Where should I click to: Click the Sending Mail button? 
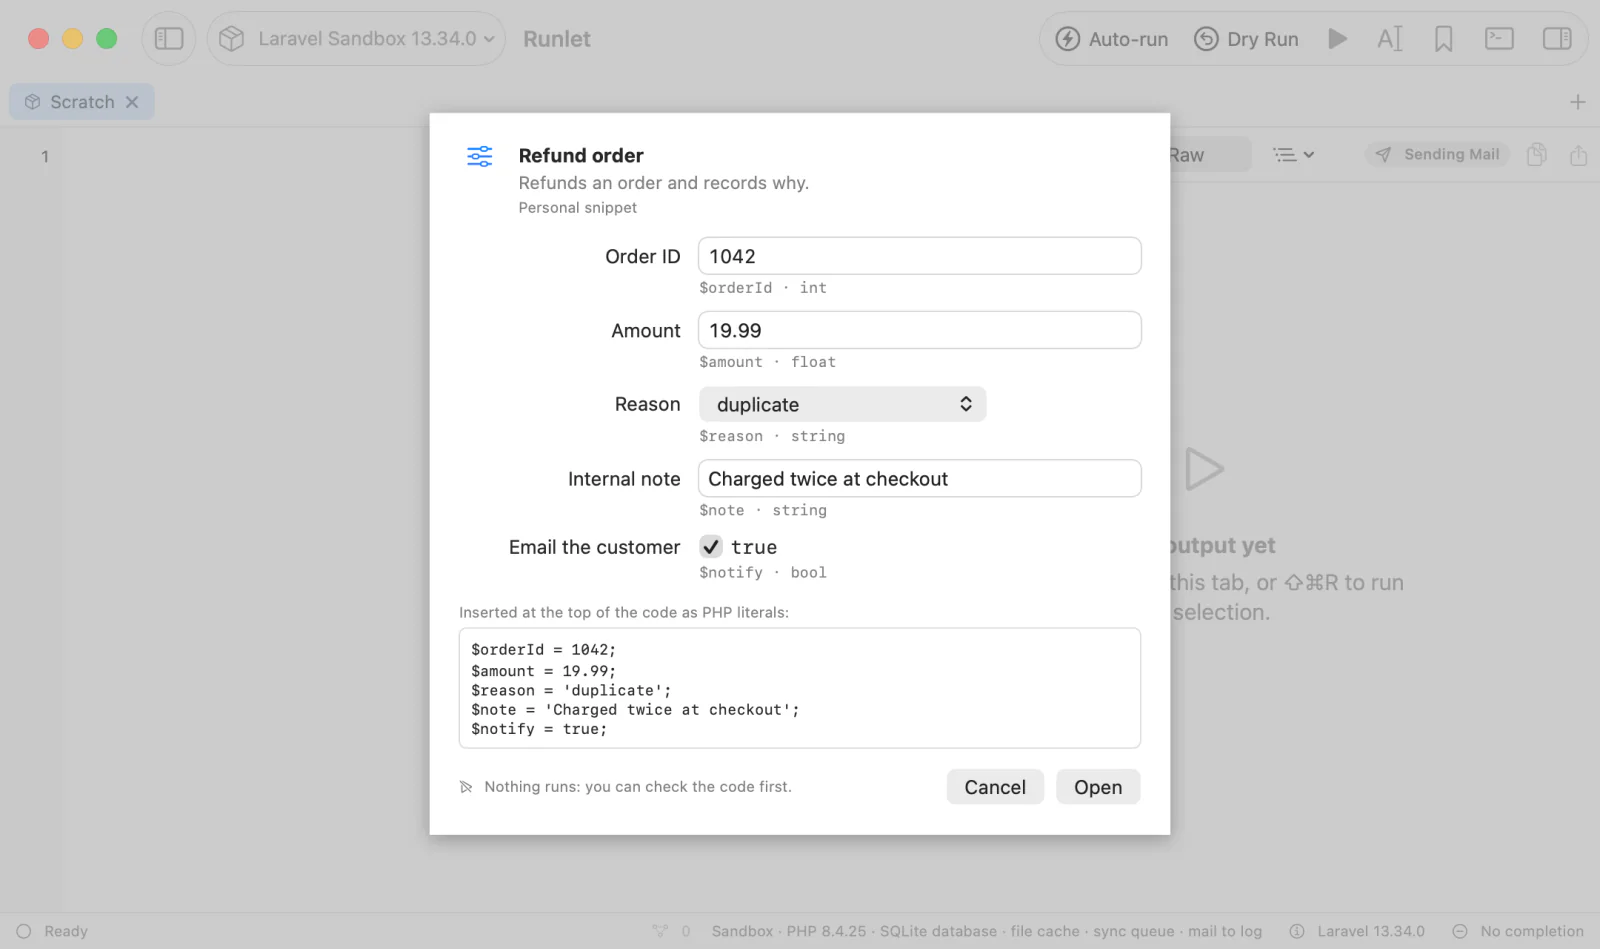[1438, 154]
